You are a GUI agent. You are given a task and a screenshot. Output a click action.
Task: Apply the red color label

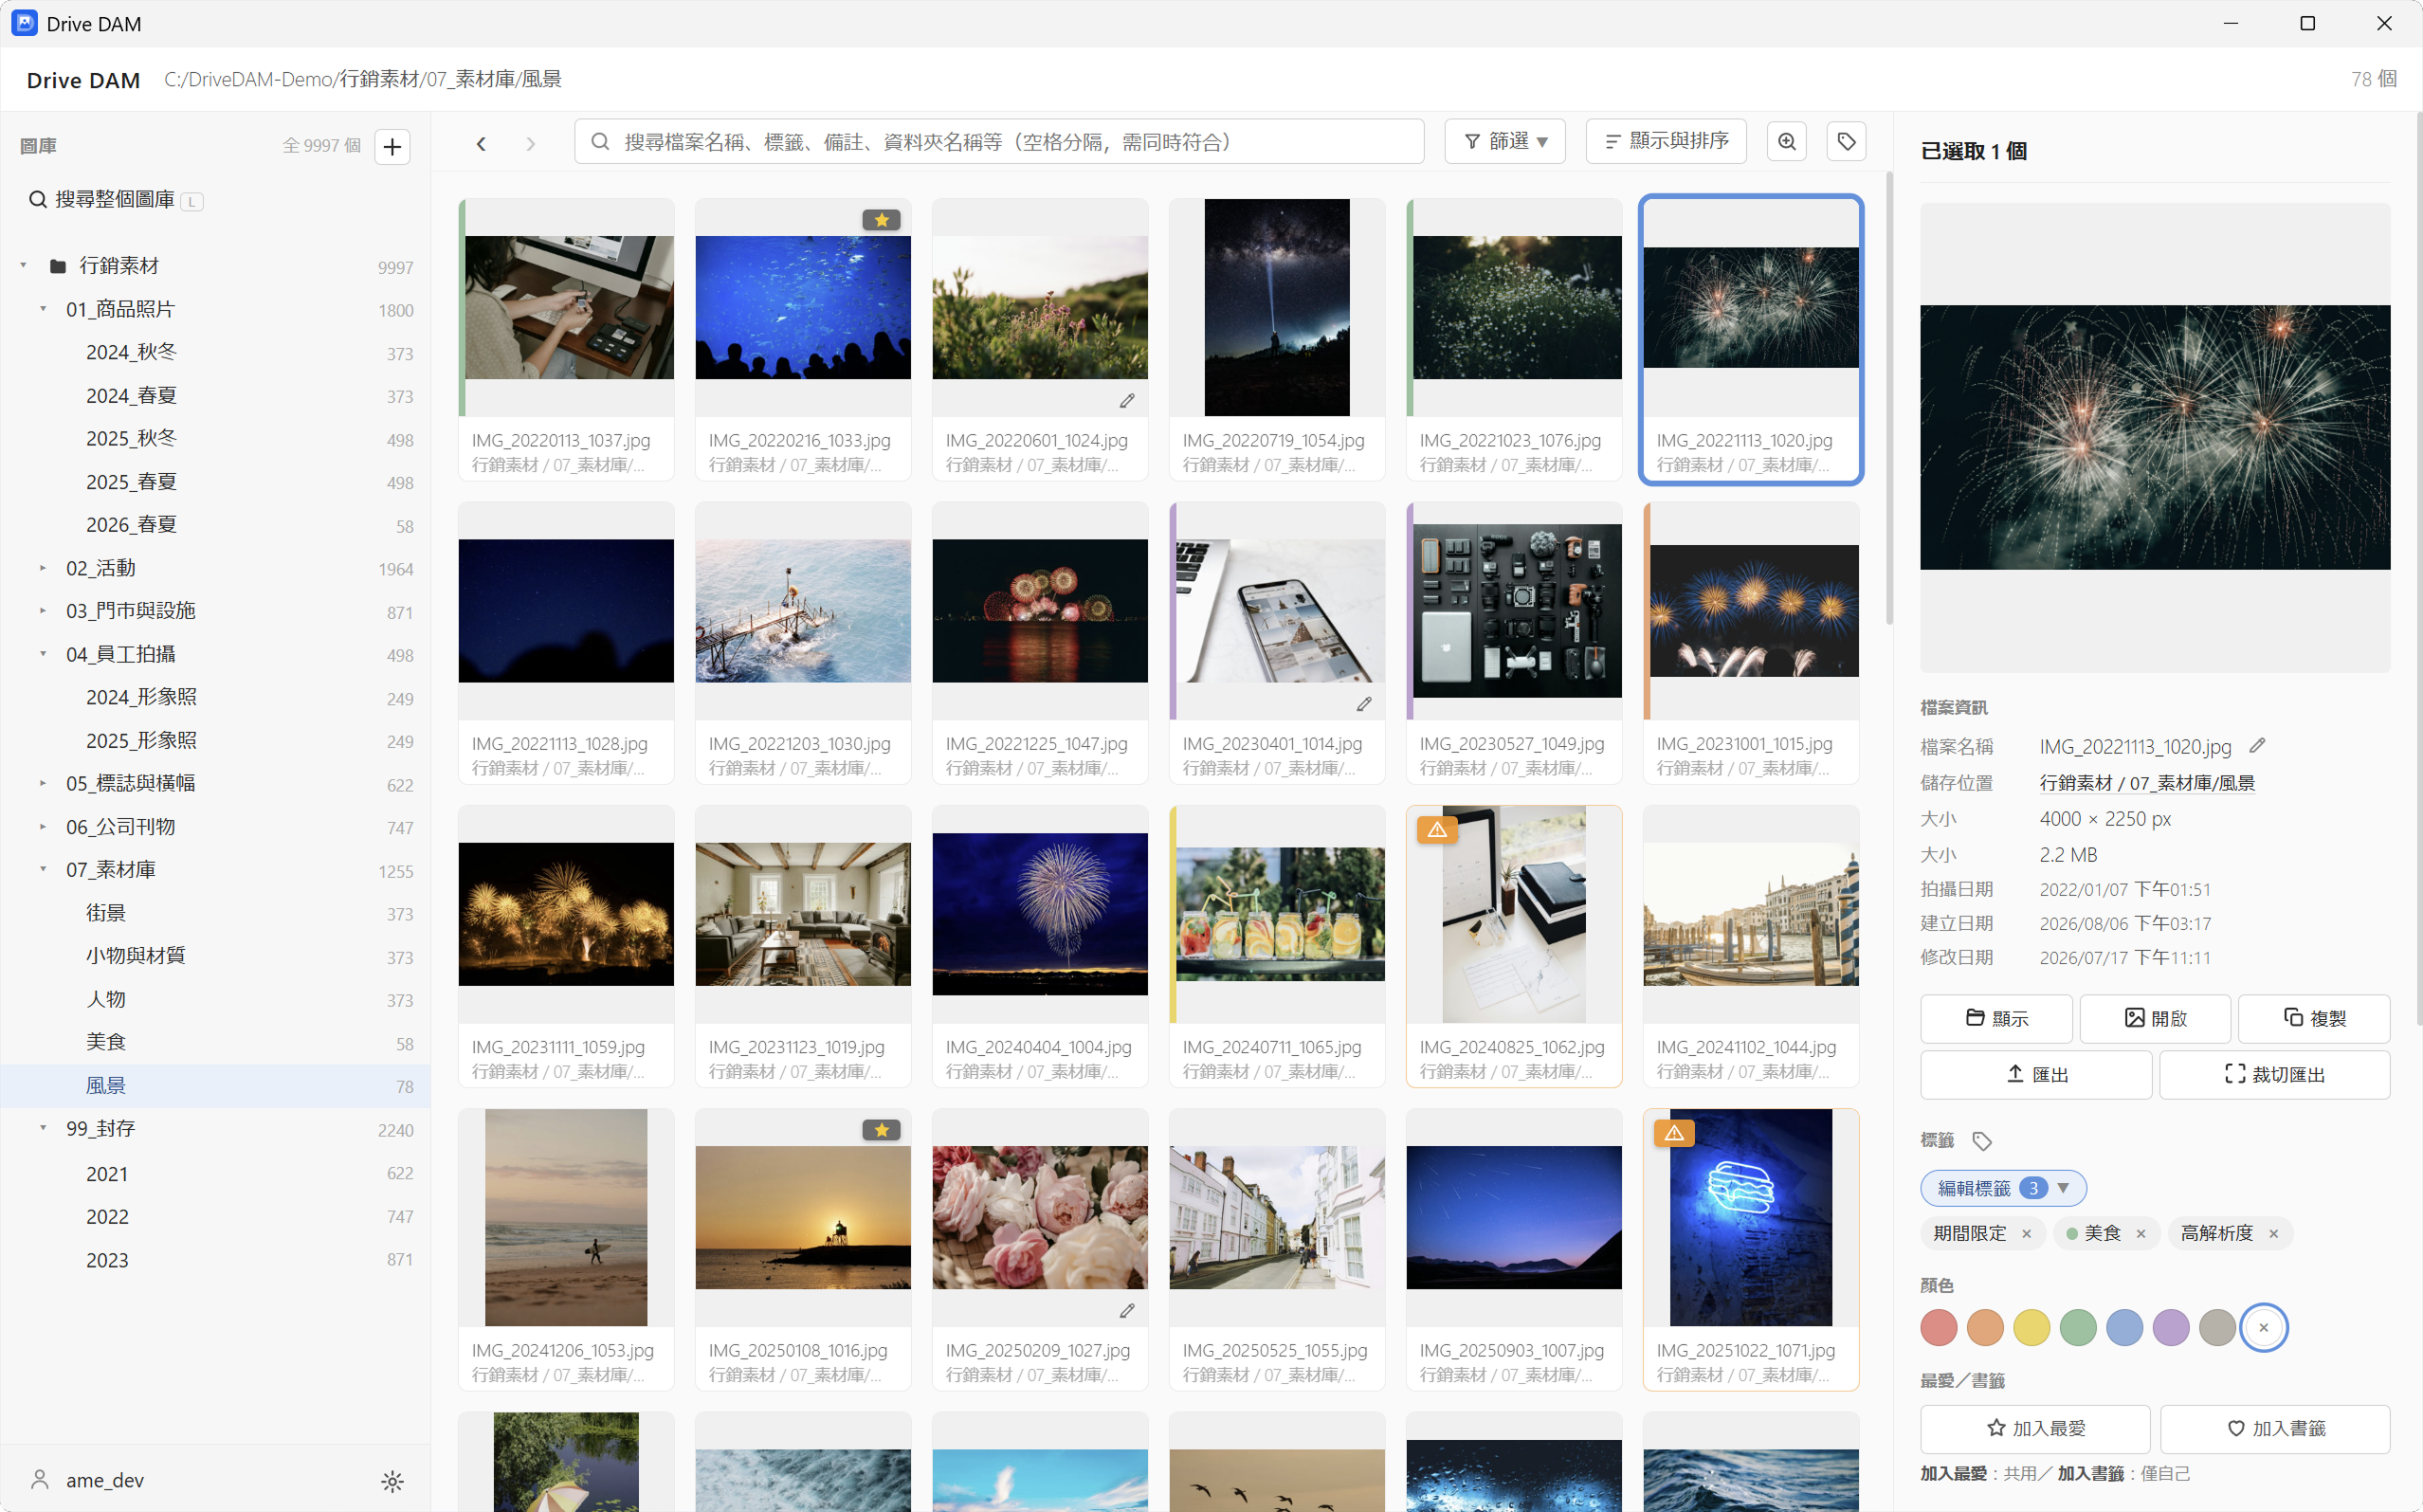coord(1939,1328)
